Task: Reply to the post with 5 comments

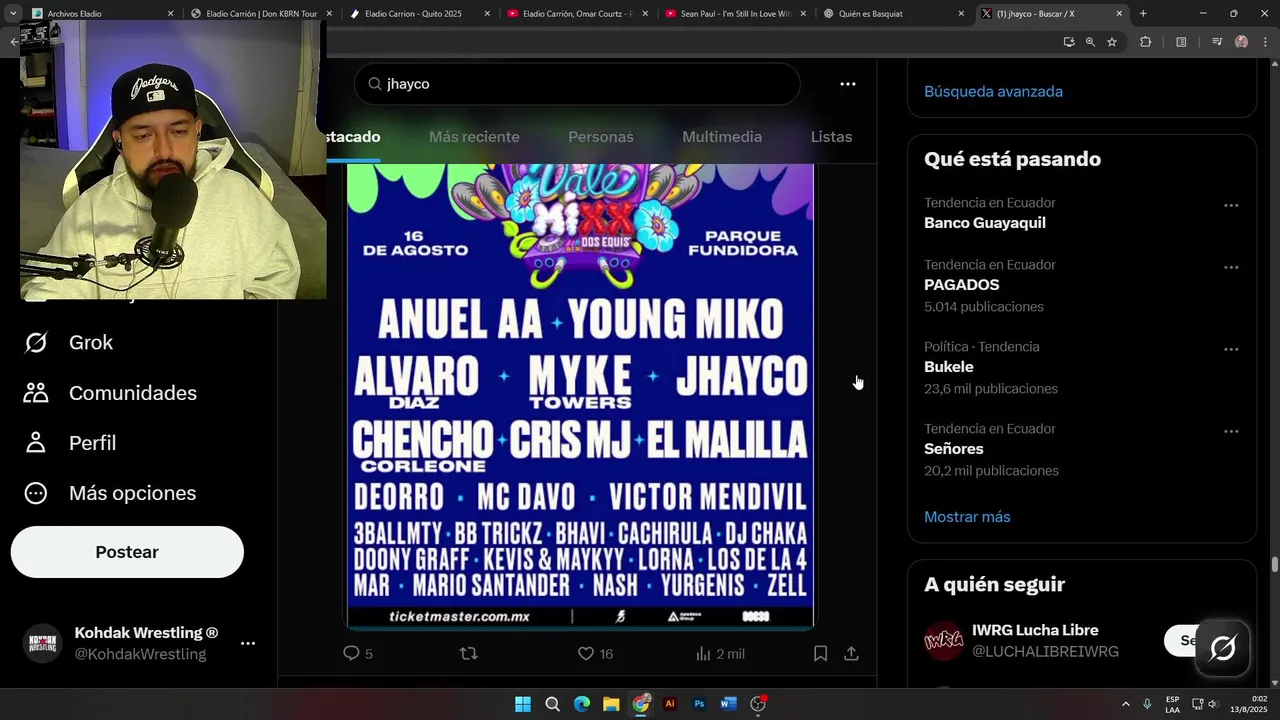Action: (x=357, y=653)
